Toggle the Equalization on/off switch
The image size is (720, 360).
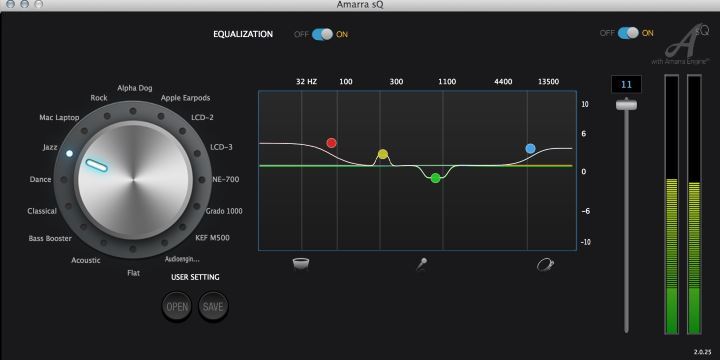(x=322, y=34)
